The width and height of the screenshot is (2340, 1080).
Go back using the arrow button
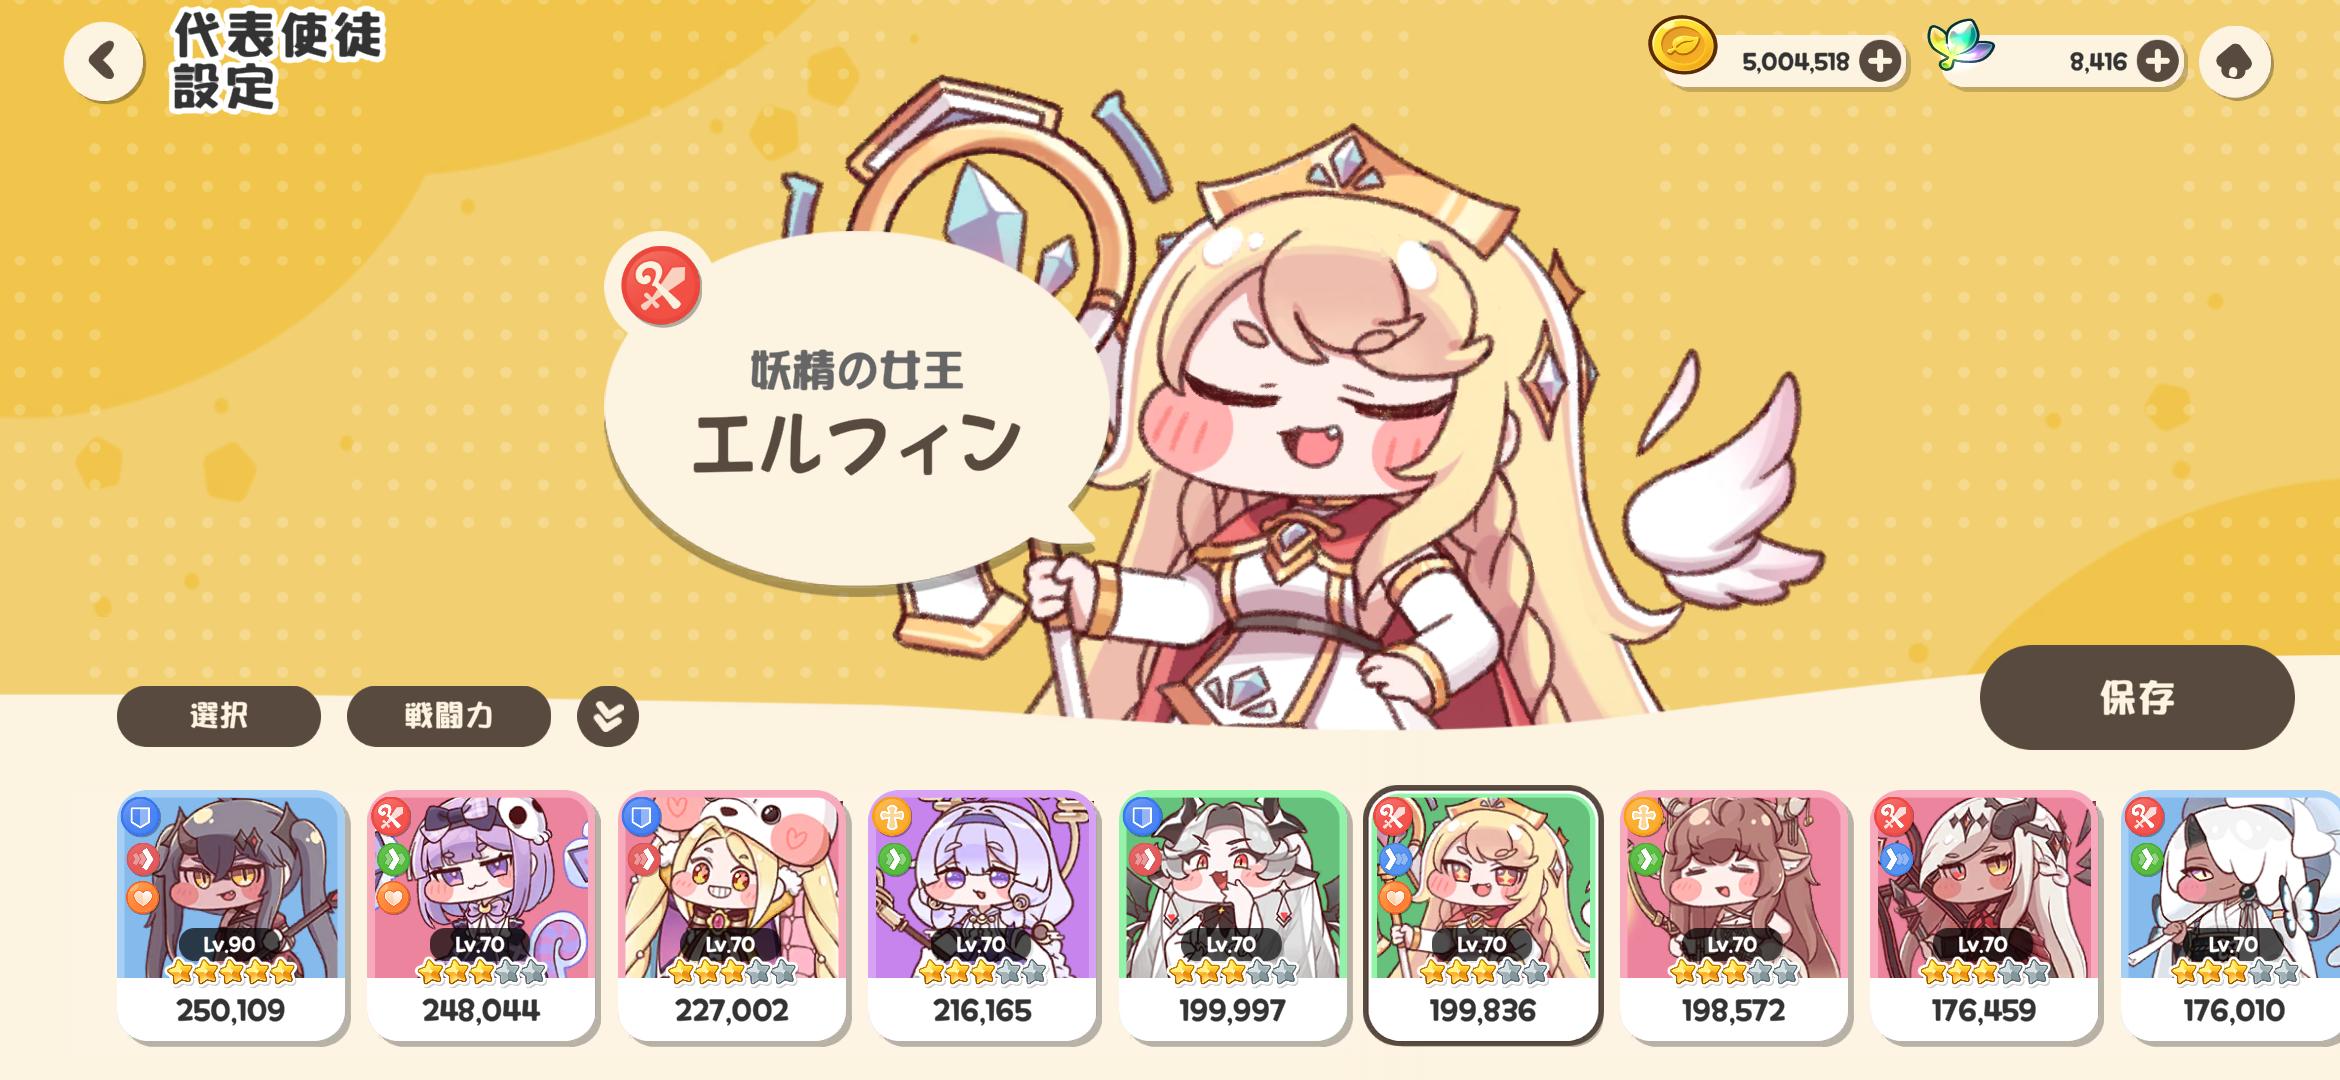[x=103, y=61]
